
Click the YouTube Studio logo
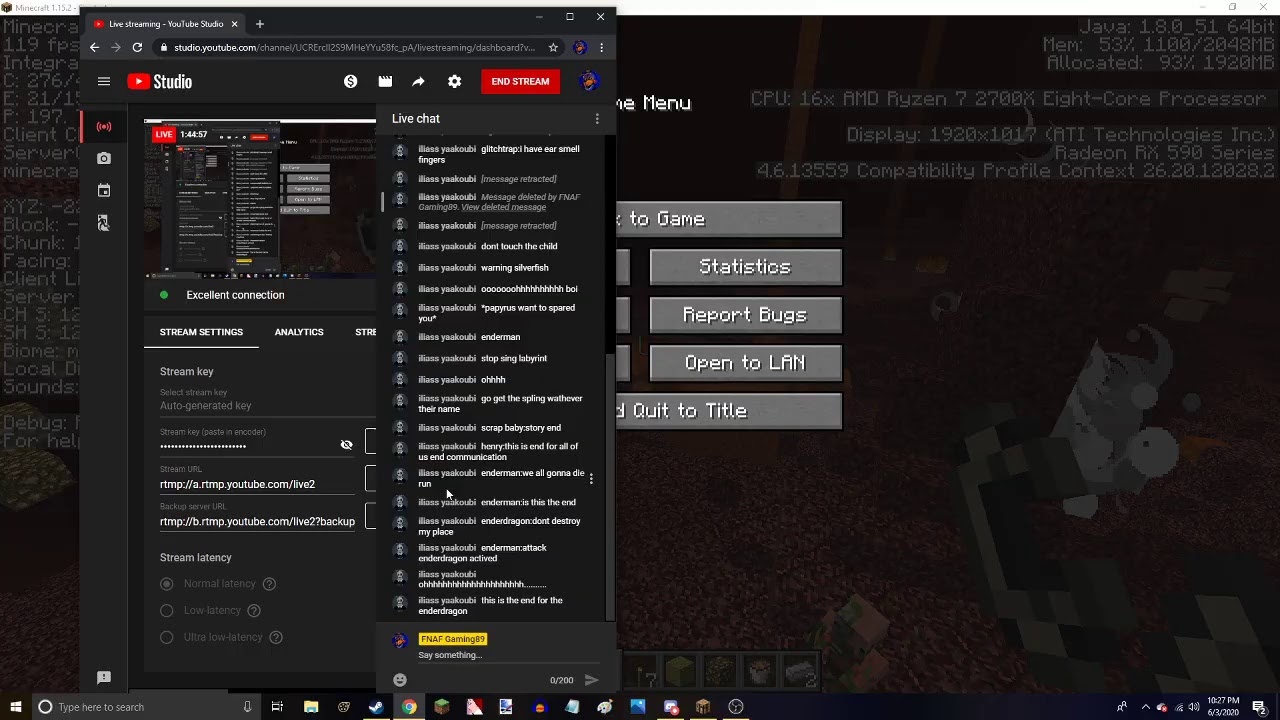pyautogui.click(x=160, y=82)
